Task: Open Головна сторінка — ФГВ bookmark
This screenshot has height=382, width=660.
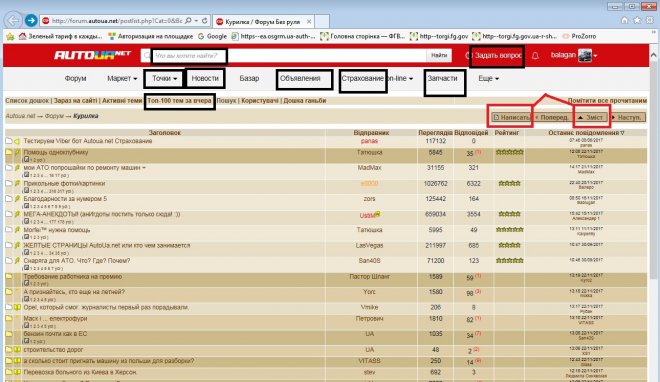Action: point(363,36)
